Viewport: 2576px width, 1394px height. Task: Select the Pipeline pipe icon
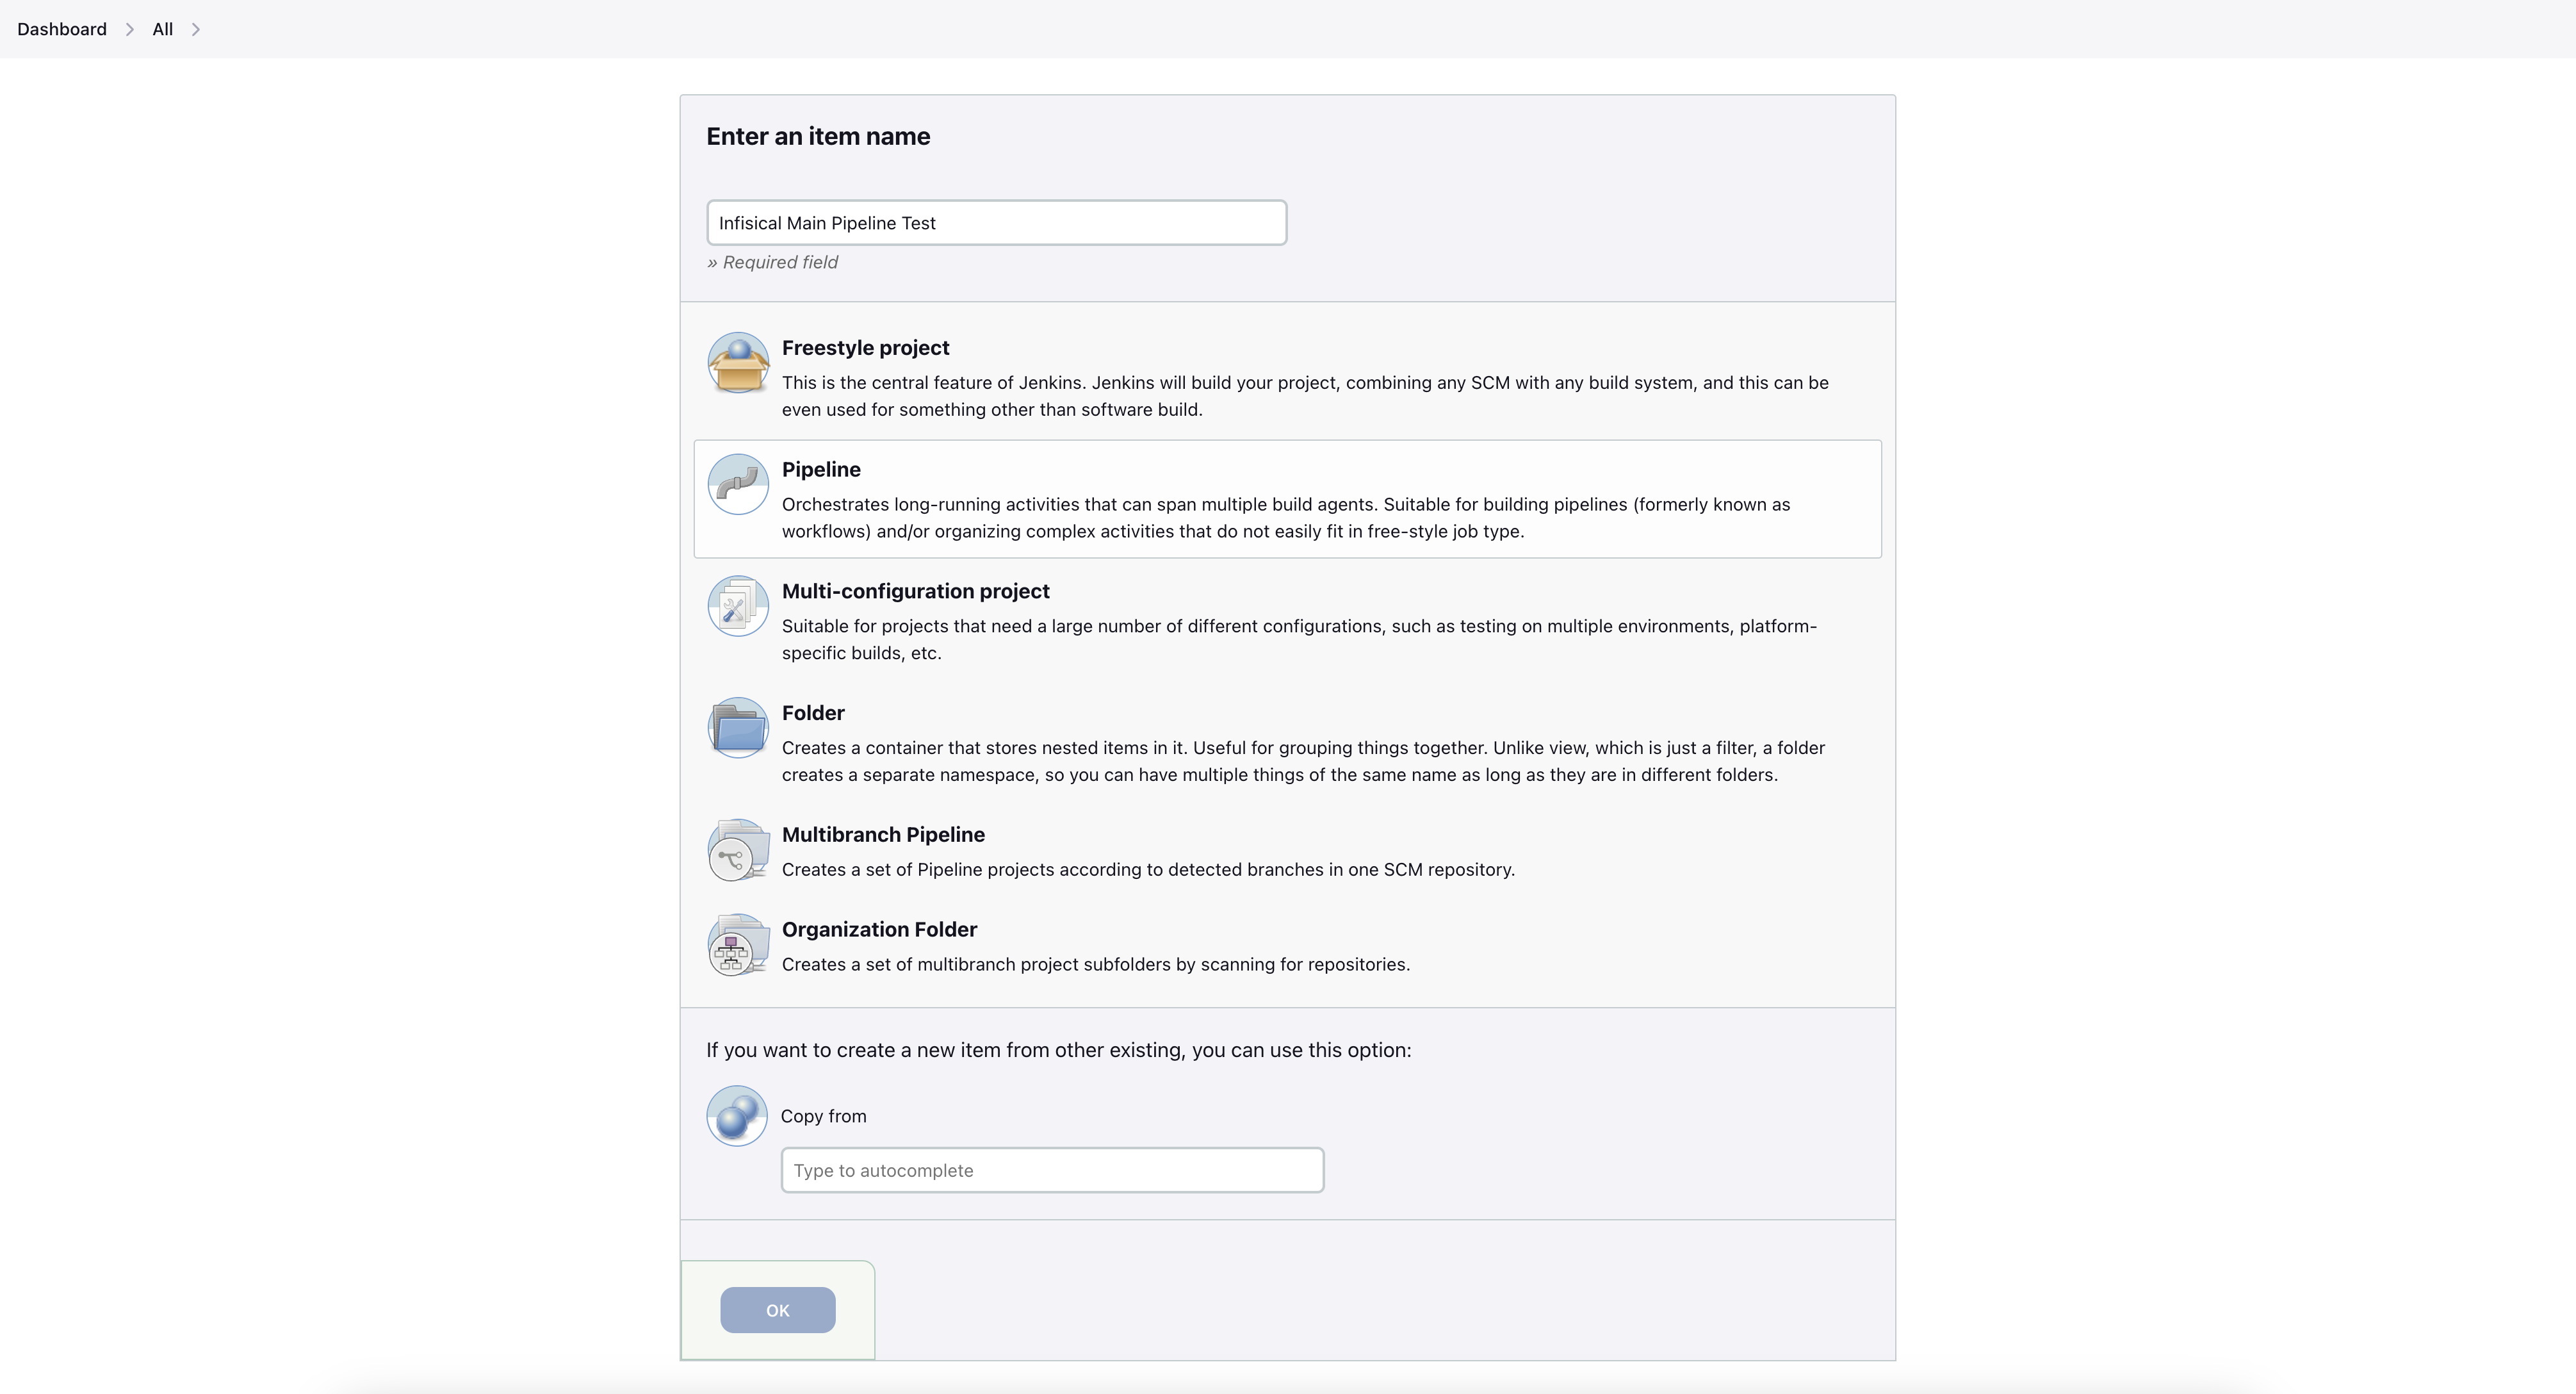[x=738, y=484]
